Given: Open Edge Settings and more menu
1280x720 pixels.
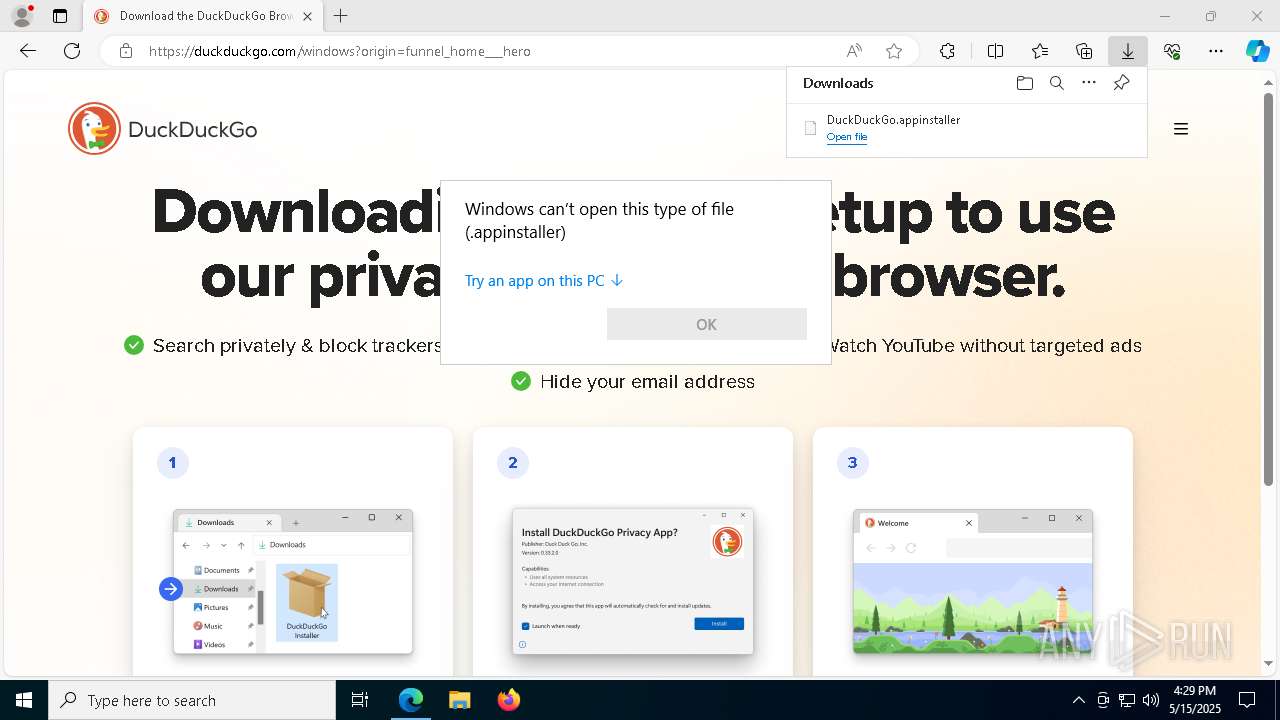Looking at the screenshot, I should coord(1216,51).
